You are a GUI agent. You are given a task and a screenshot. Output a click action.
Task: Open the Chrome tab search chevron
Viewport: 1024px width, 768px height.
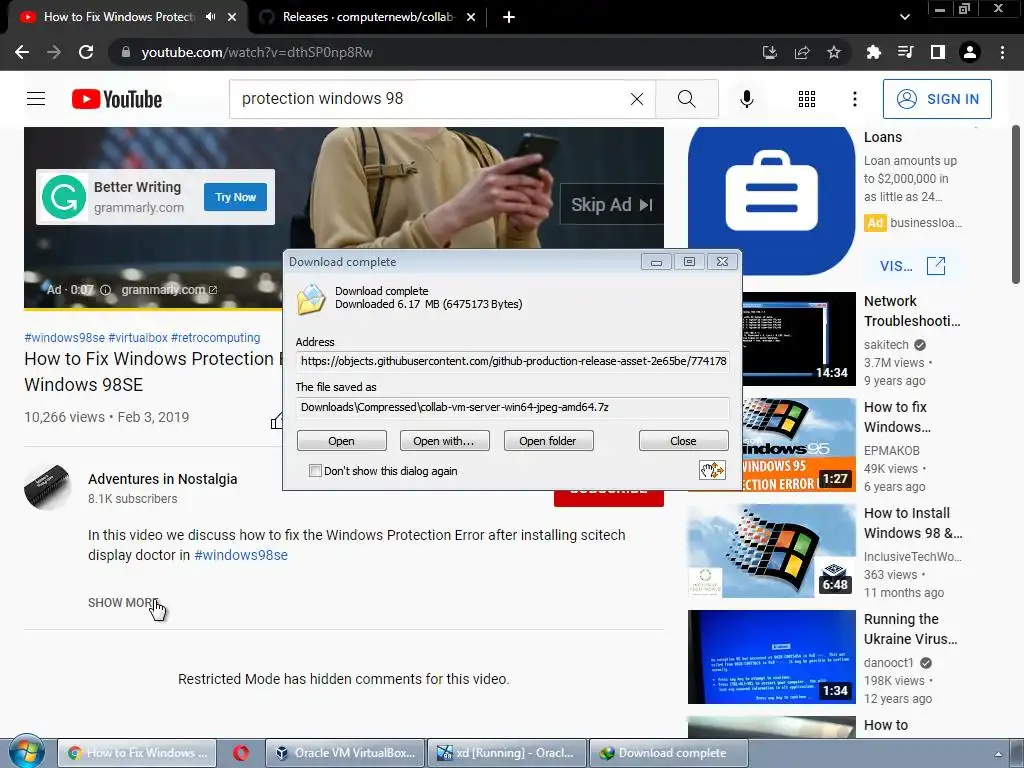tap(904, 17)
